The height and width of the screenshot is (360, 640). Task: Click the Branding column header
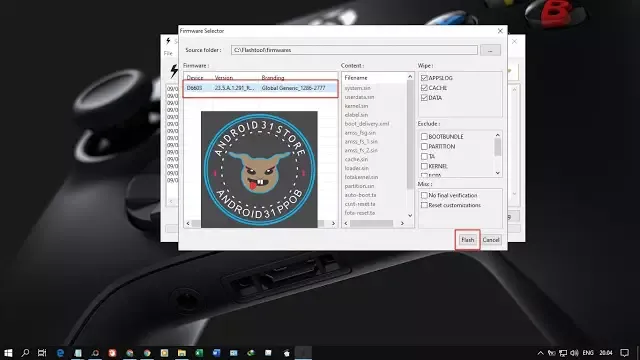[x=273, y=78]
